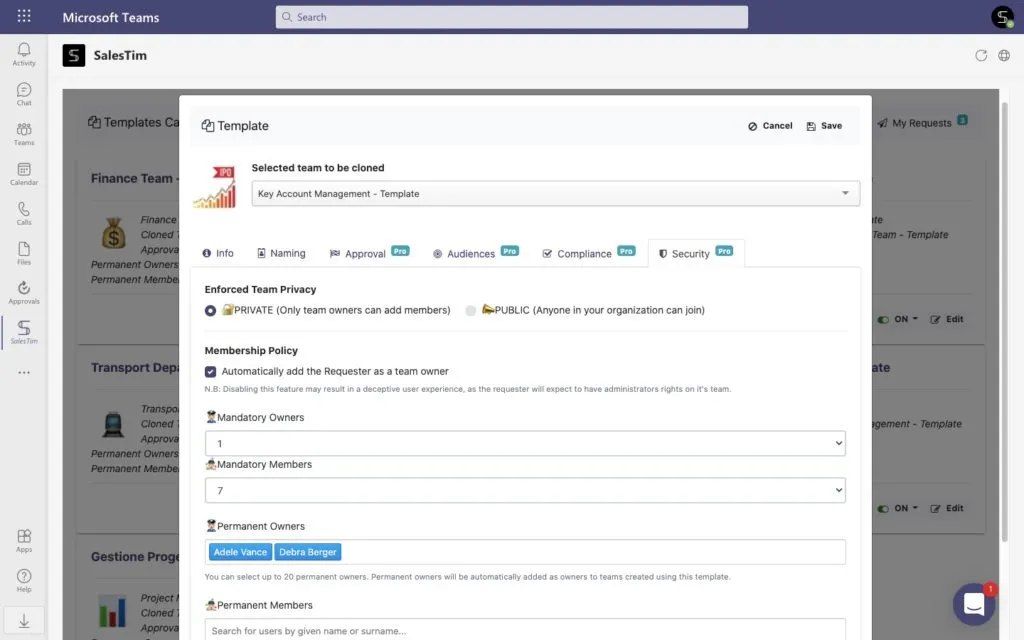1024x640 pixels.
Task: Open Activity in the Teams sidebar
Action: point(24,54)
